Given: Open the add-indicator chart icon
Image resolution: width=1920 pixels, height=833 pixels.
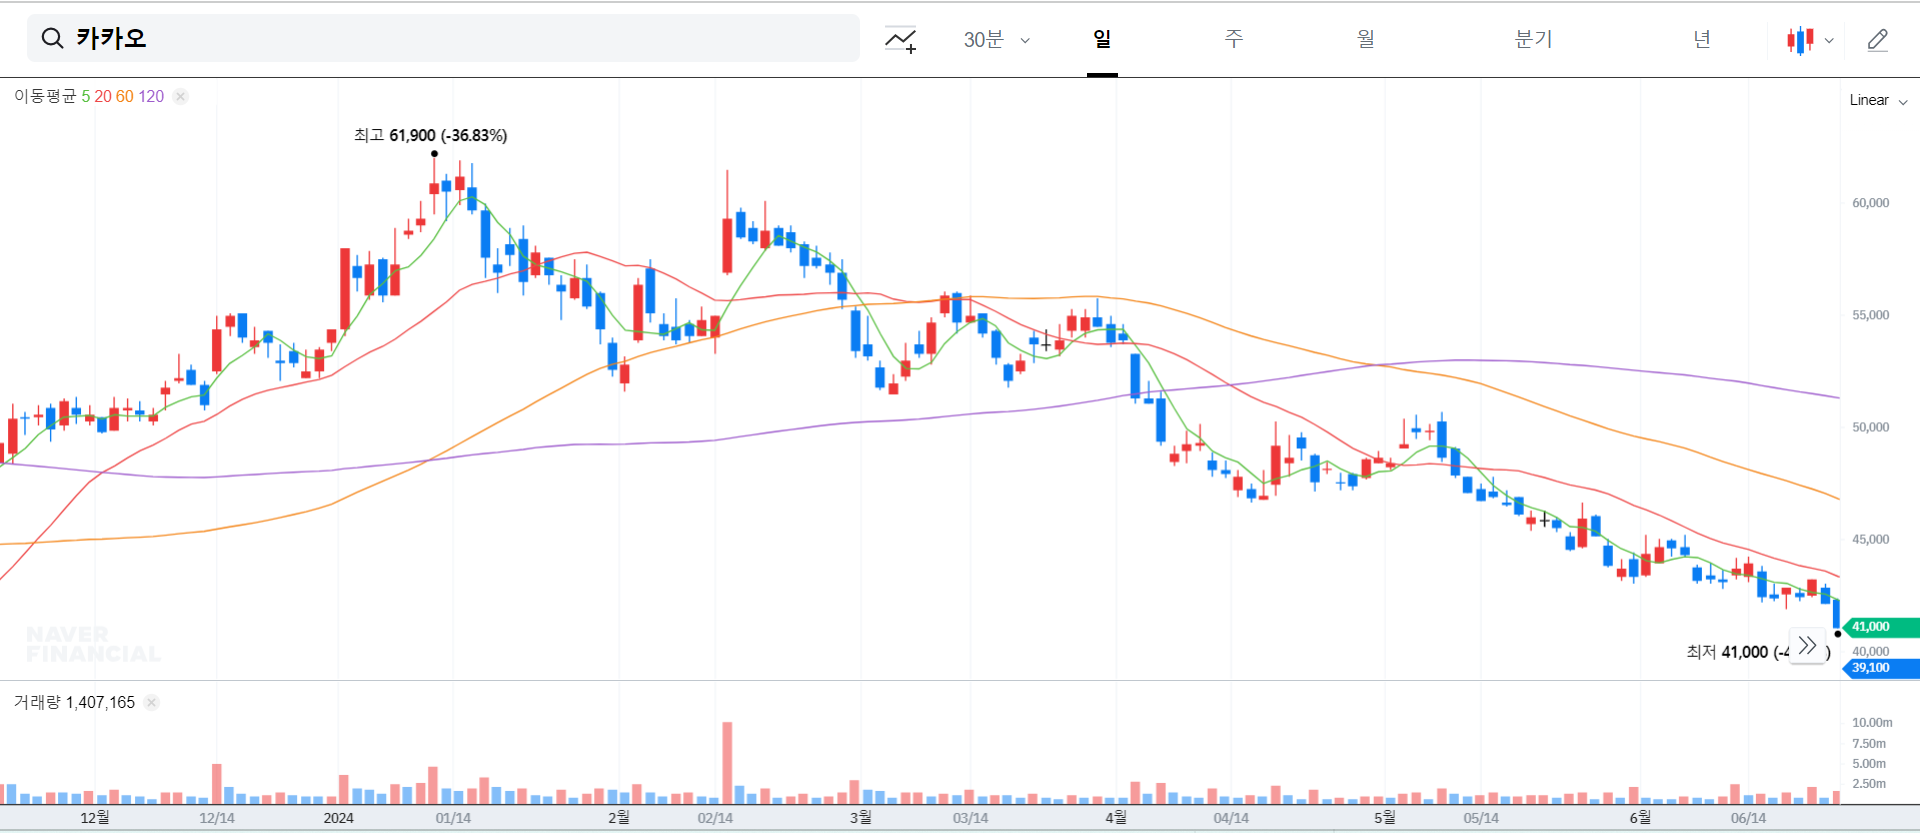Looking at the screenshot, I should coord(900,39).
